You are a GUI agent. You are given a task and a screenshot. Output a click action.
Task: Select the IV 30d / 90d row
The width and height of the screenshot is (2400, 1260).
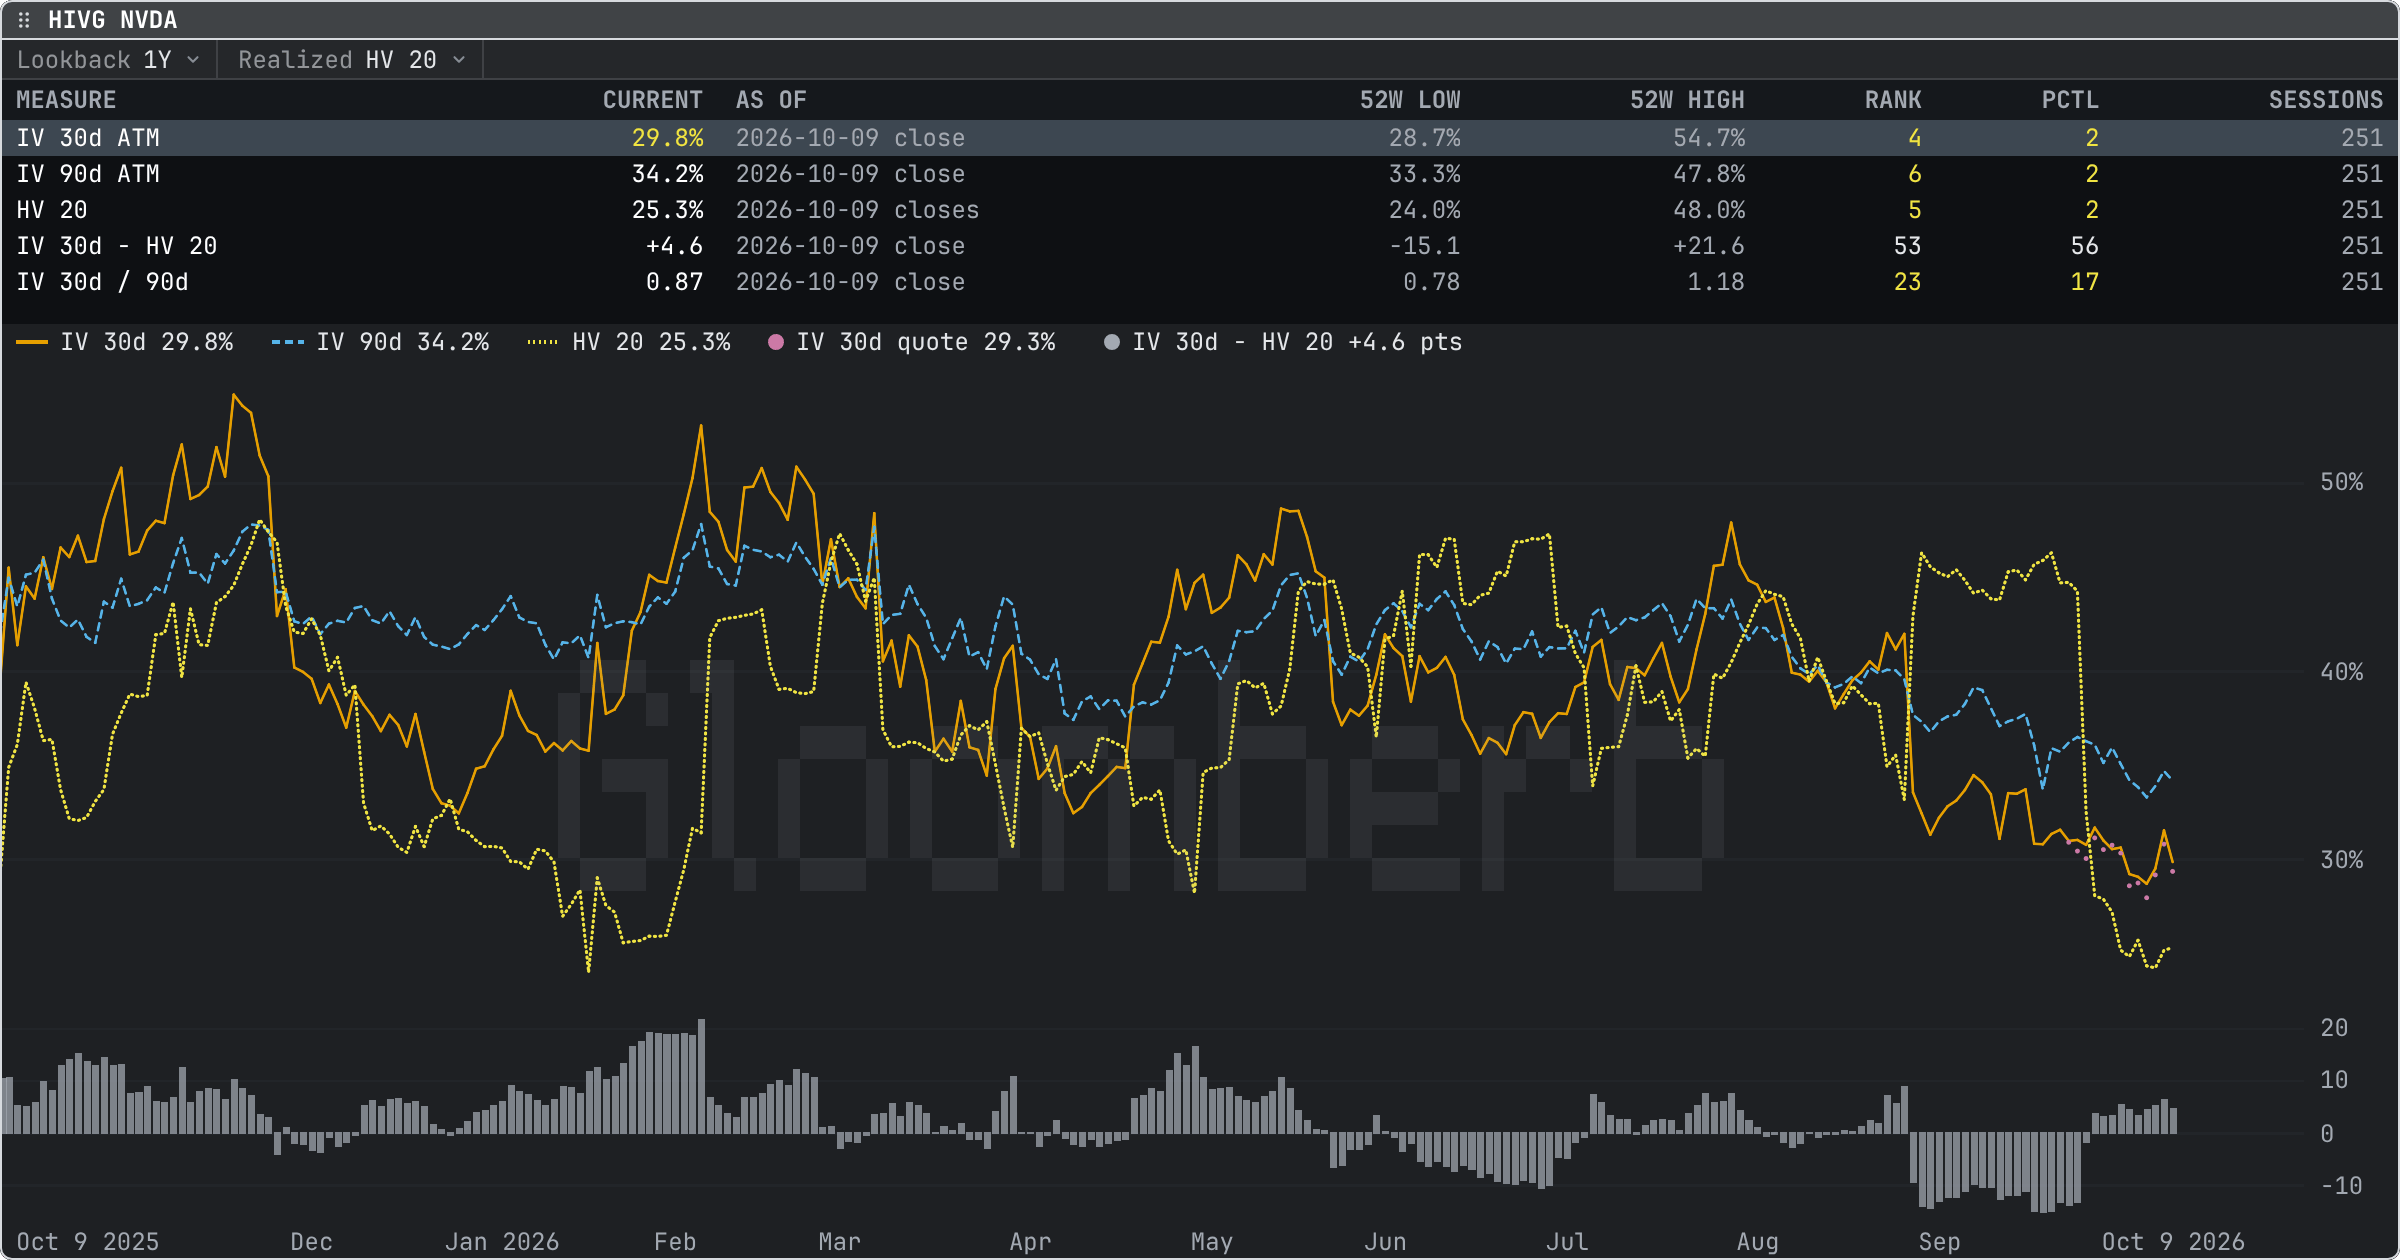pyautogui.click(x=1200, y=282)
